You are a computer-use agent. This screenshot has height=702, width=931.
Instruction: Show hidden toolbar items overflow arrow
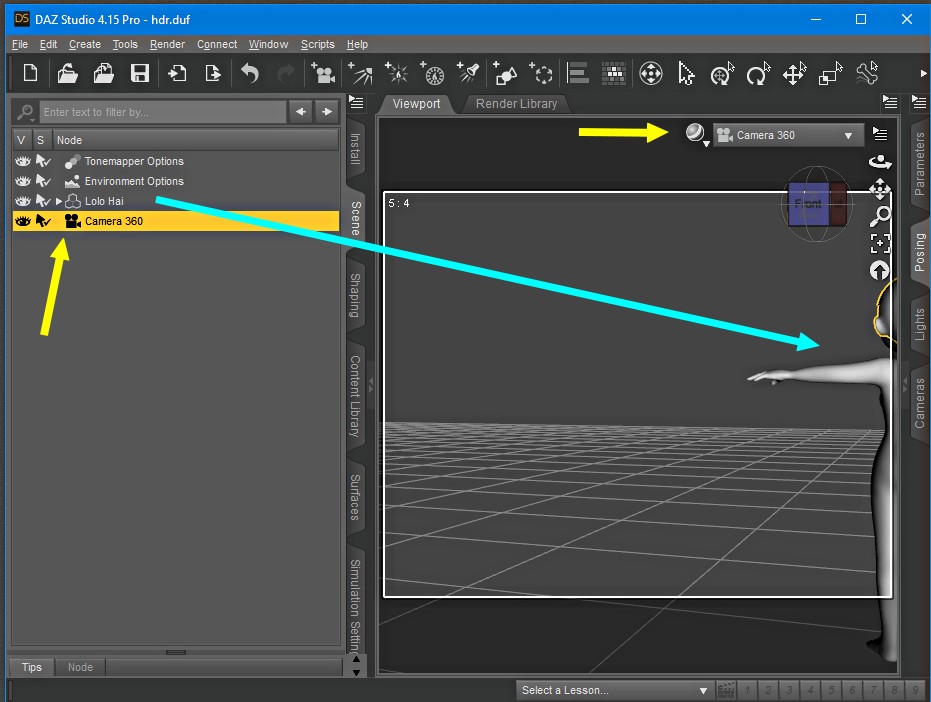point(923,74)
